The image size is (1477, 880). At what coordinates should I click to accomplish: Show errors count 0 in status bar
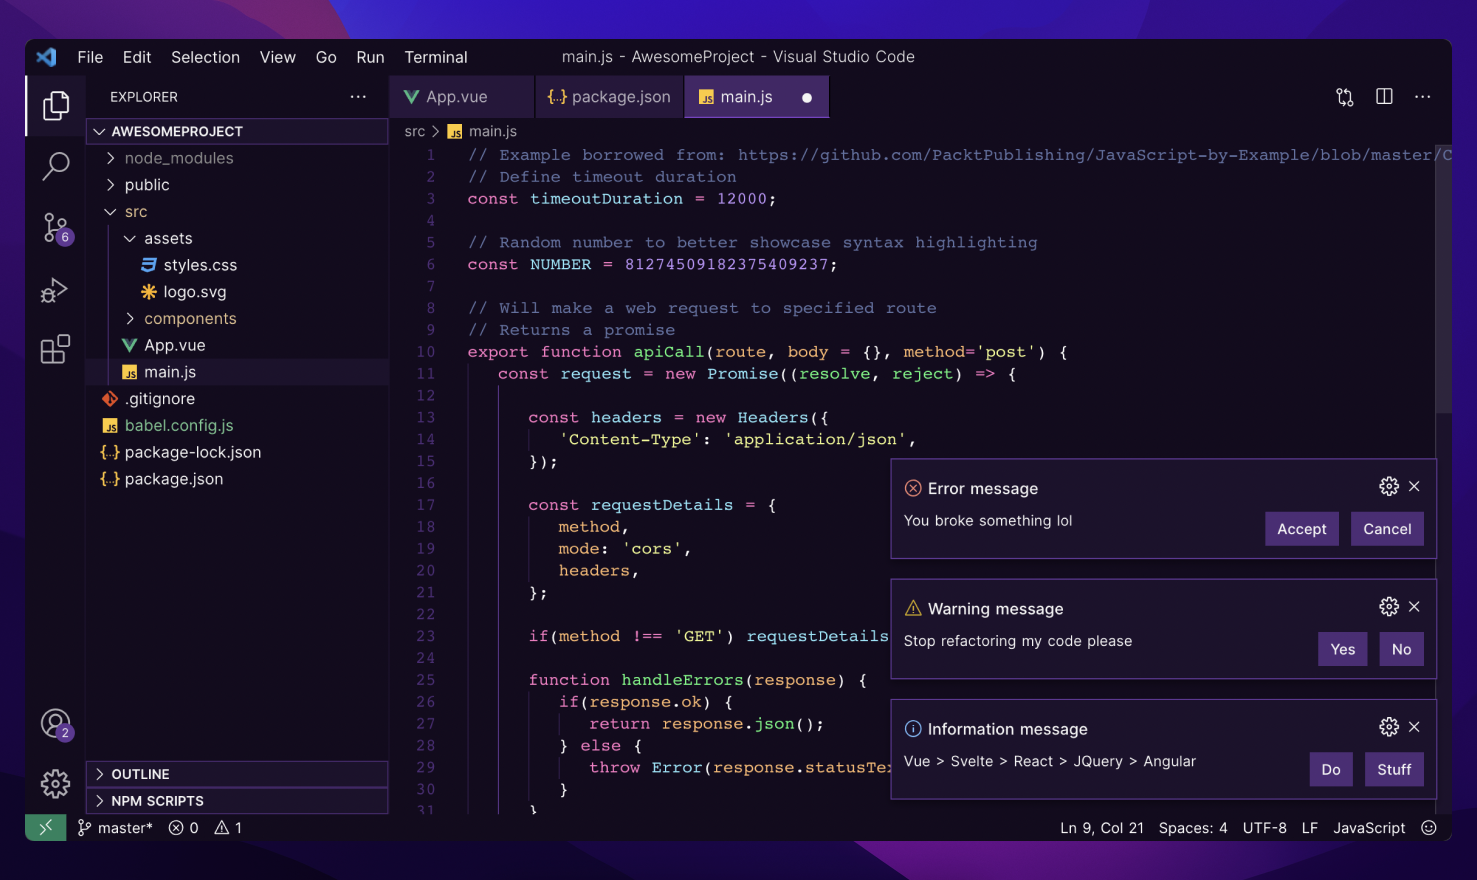pyautogui.click(x=184, y=828)
